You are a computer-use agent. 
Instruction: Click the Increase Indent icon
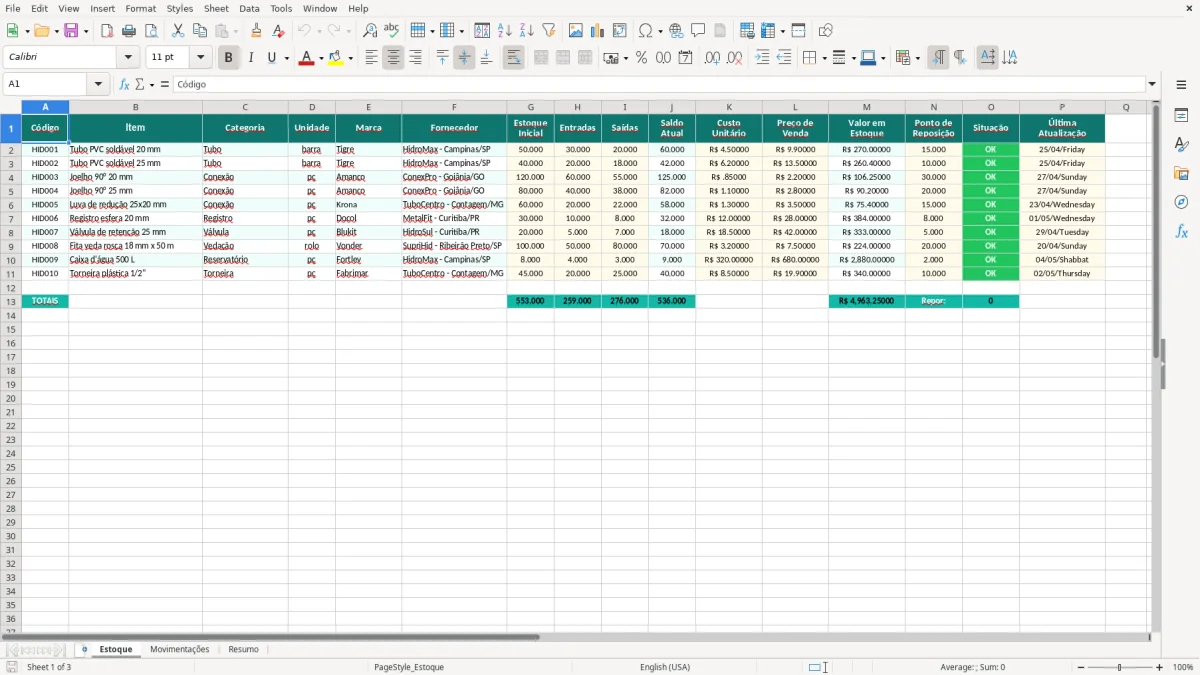[762, 58]
